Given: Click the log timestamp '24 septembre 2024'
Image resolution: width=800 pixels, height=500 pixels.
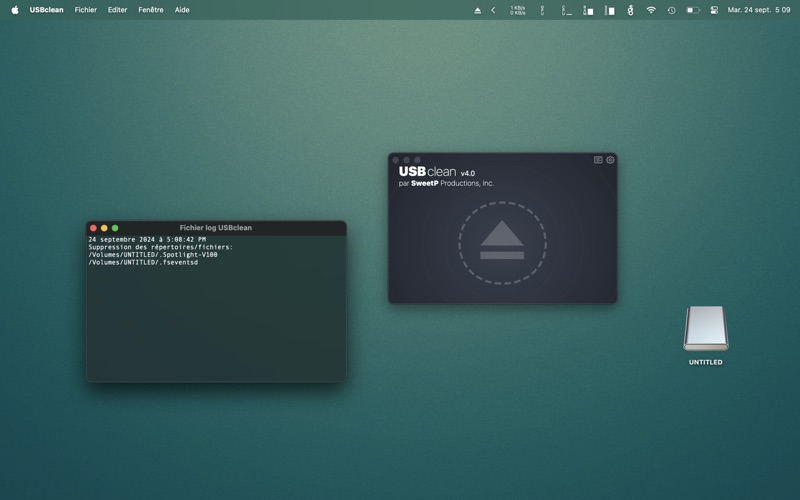Looking at the screenshot, I should point(121,239).
